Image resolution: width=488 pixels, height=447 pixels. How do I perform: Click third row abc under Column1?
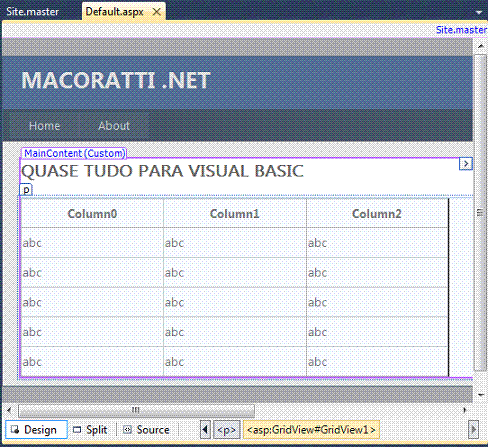point(174,302)
